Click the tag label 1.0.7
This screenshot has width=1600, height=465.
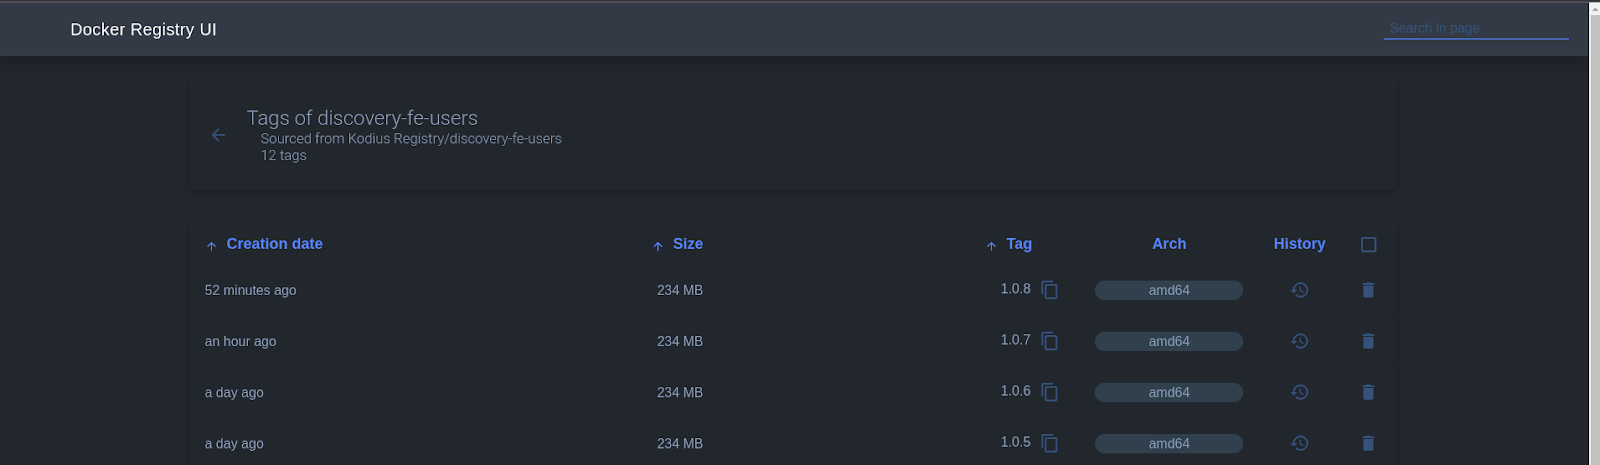point(1015,339)
